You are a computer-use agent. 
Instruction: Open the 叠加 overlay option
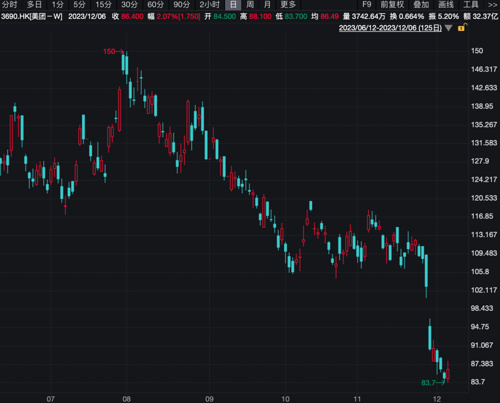pyautogui.click(x=421, y=5)
